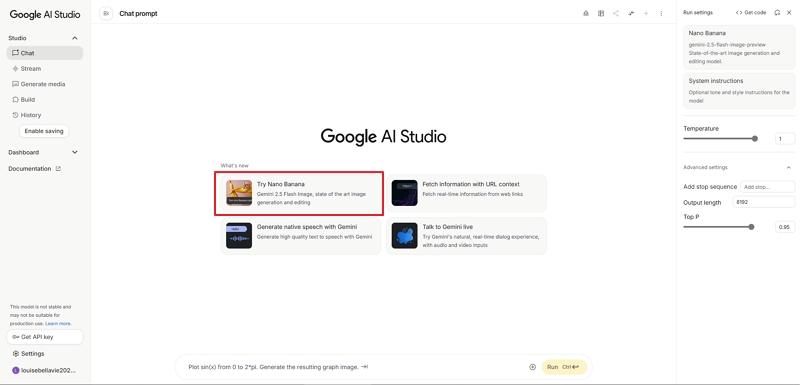Screen dimensions: 800x385
Task: Select Chat in the sidebar
Action: click(45, 53)
